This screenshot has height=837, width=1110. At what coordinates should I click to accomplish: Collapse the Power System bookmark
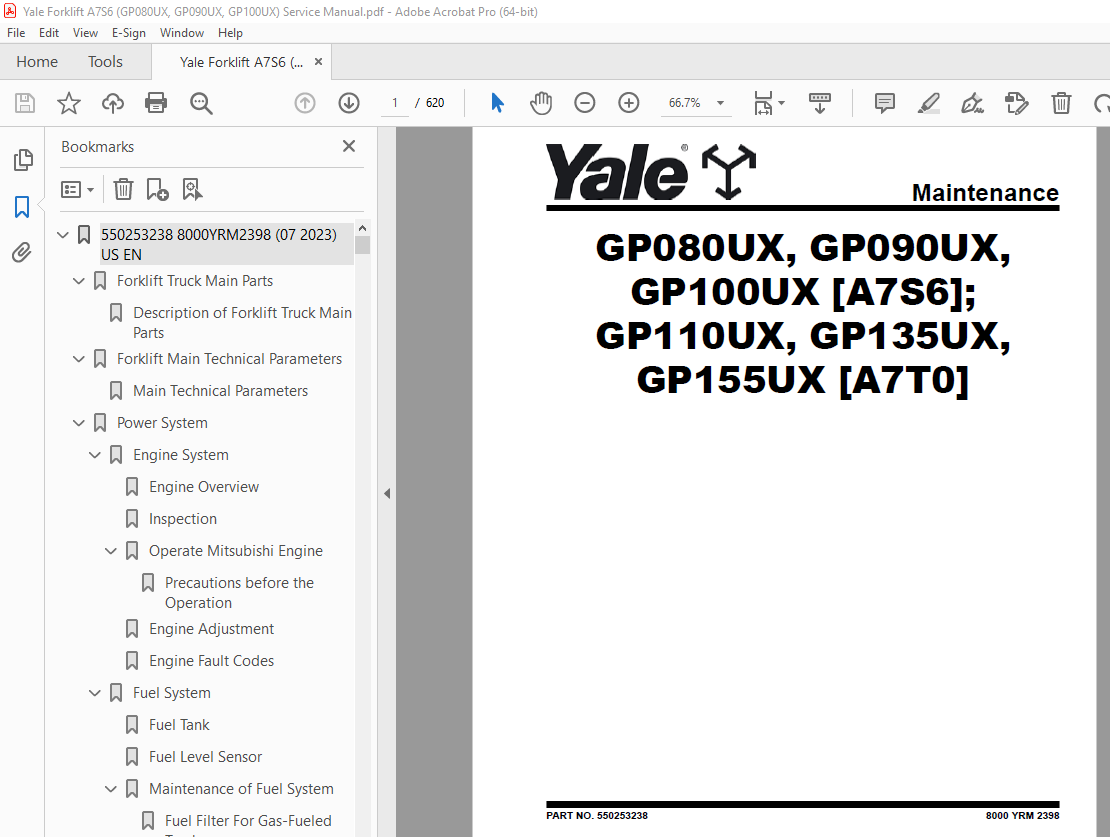tap(79, 423)
